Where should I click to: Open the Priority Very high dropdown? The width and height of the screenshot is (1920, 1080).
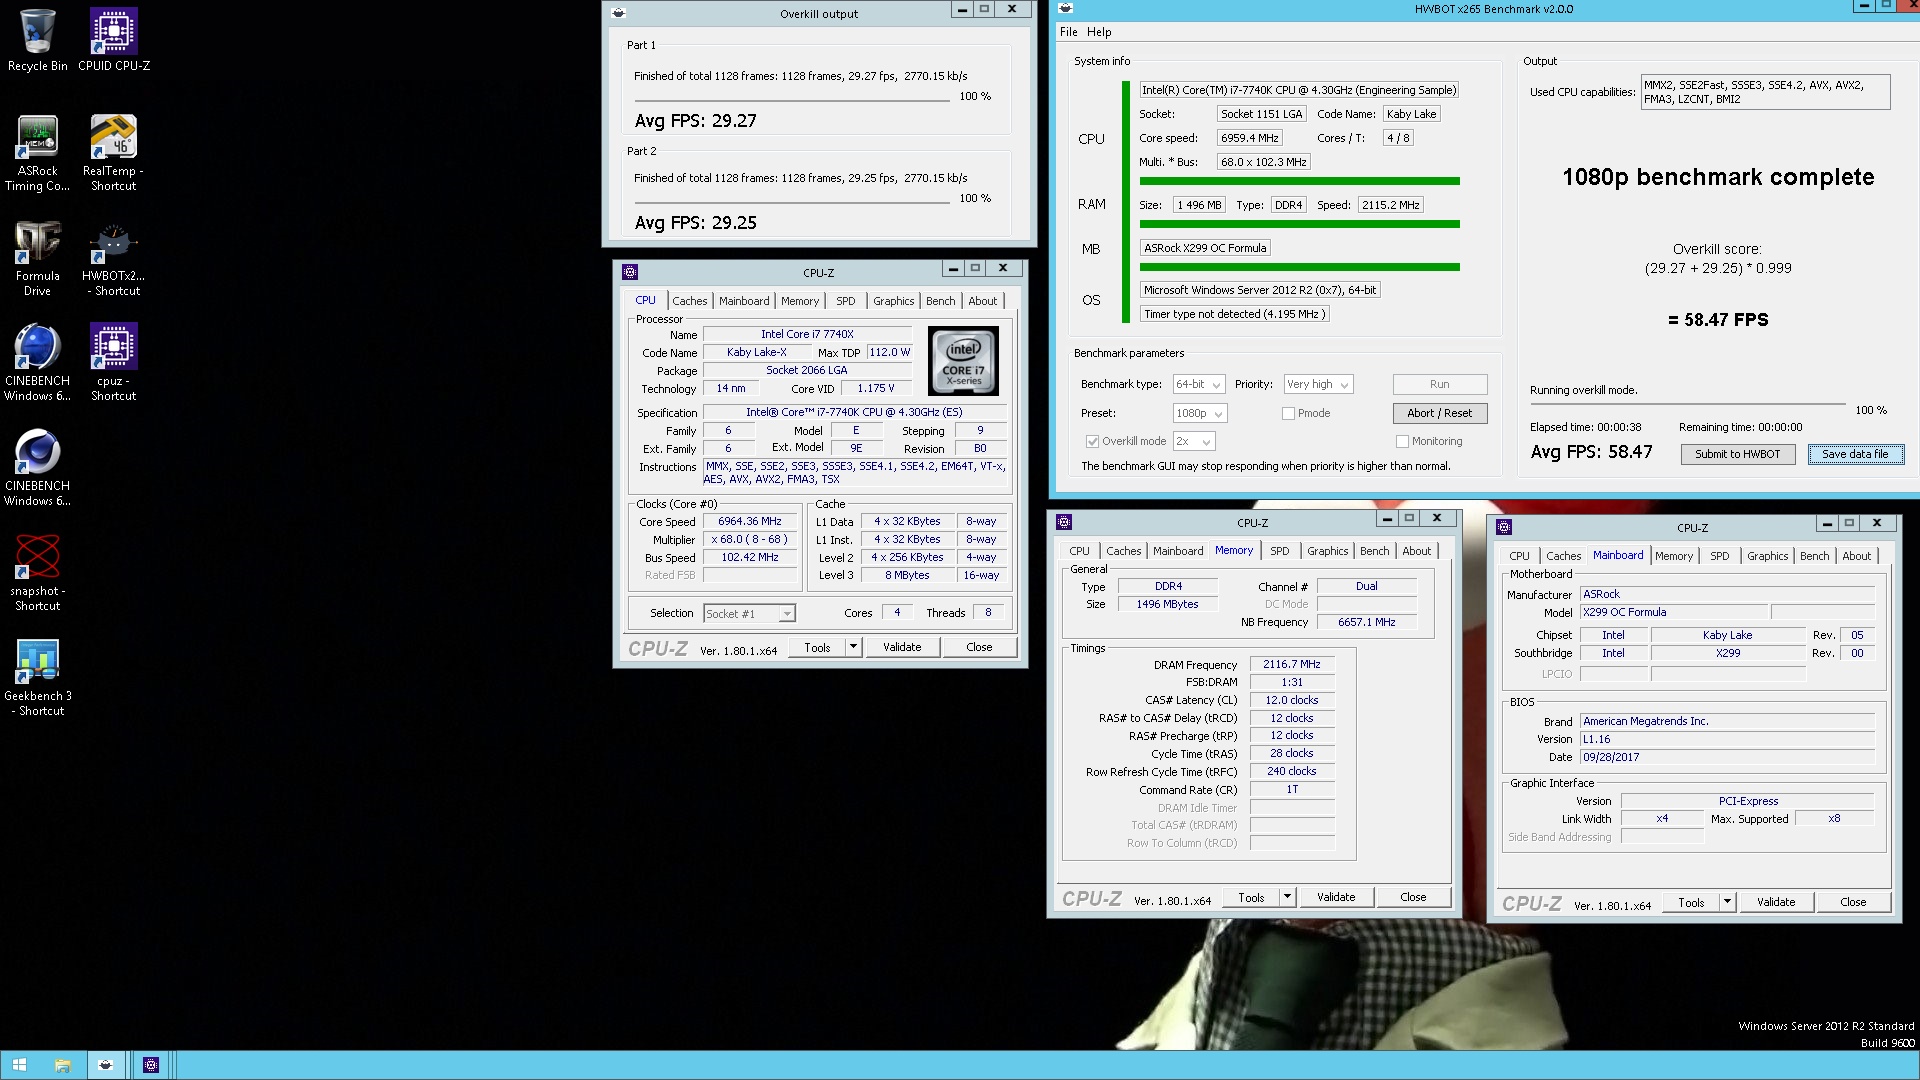(x=1318, y=384)
